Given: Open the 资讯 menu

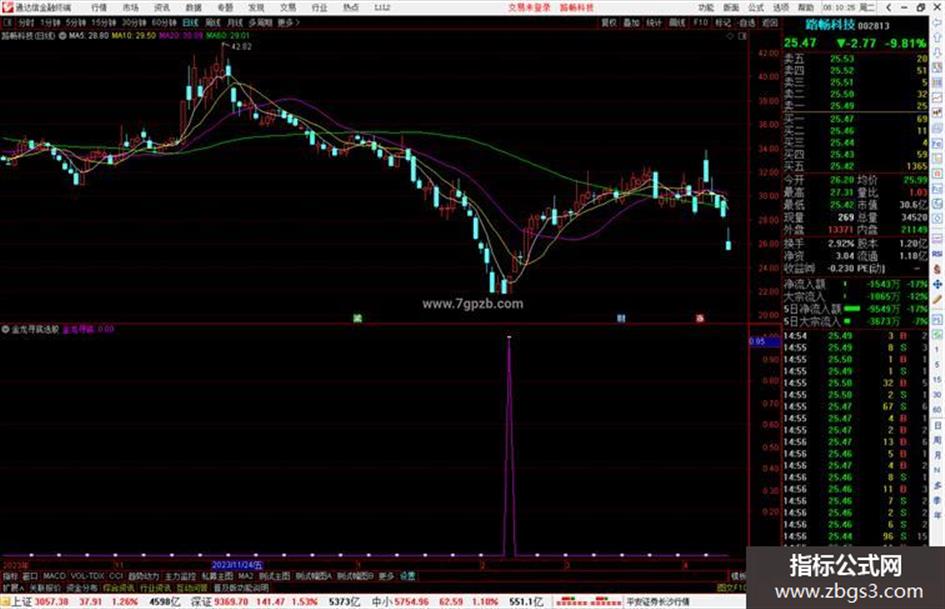Looking at the screenshot, I should [162, 7].
